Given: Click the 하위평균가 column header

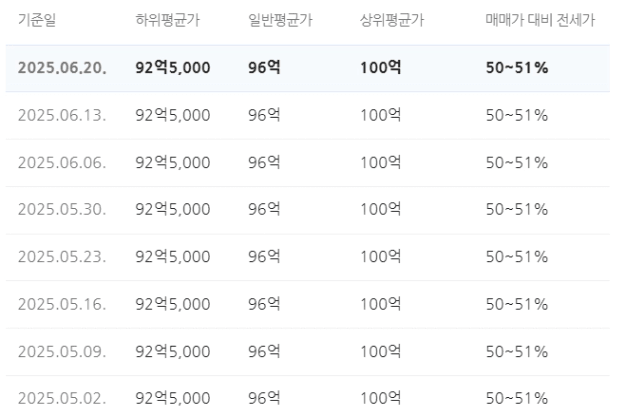Looking at the screenshot, I should point(167,20).
